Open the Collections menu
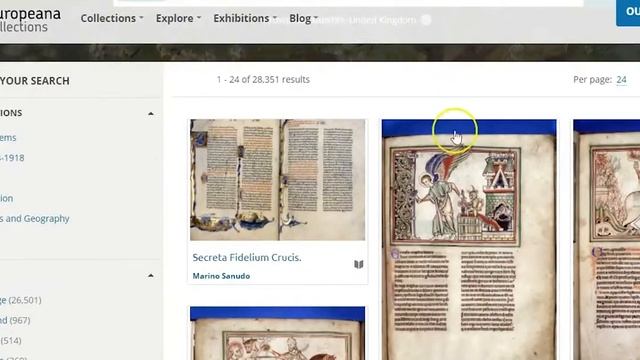 pos(112,18)
